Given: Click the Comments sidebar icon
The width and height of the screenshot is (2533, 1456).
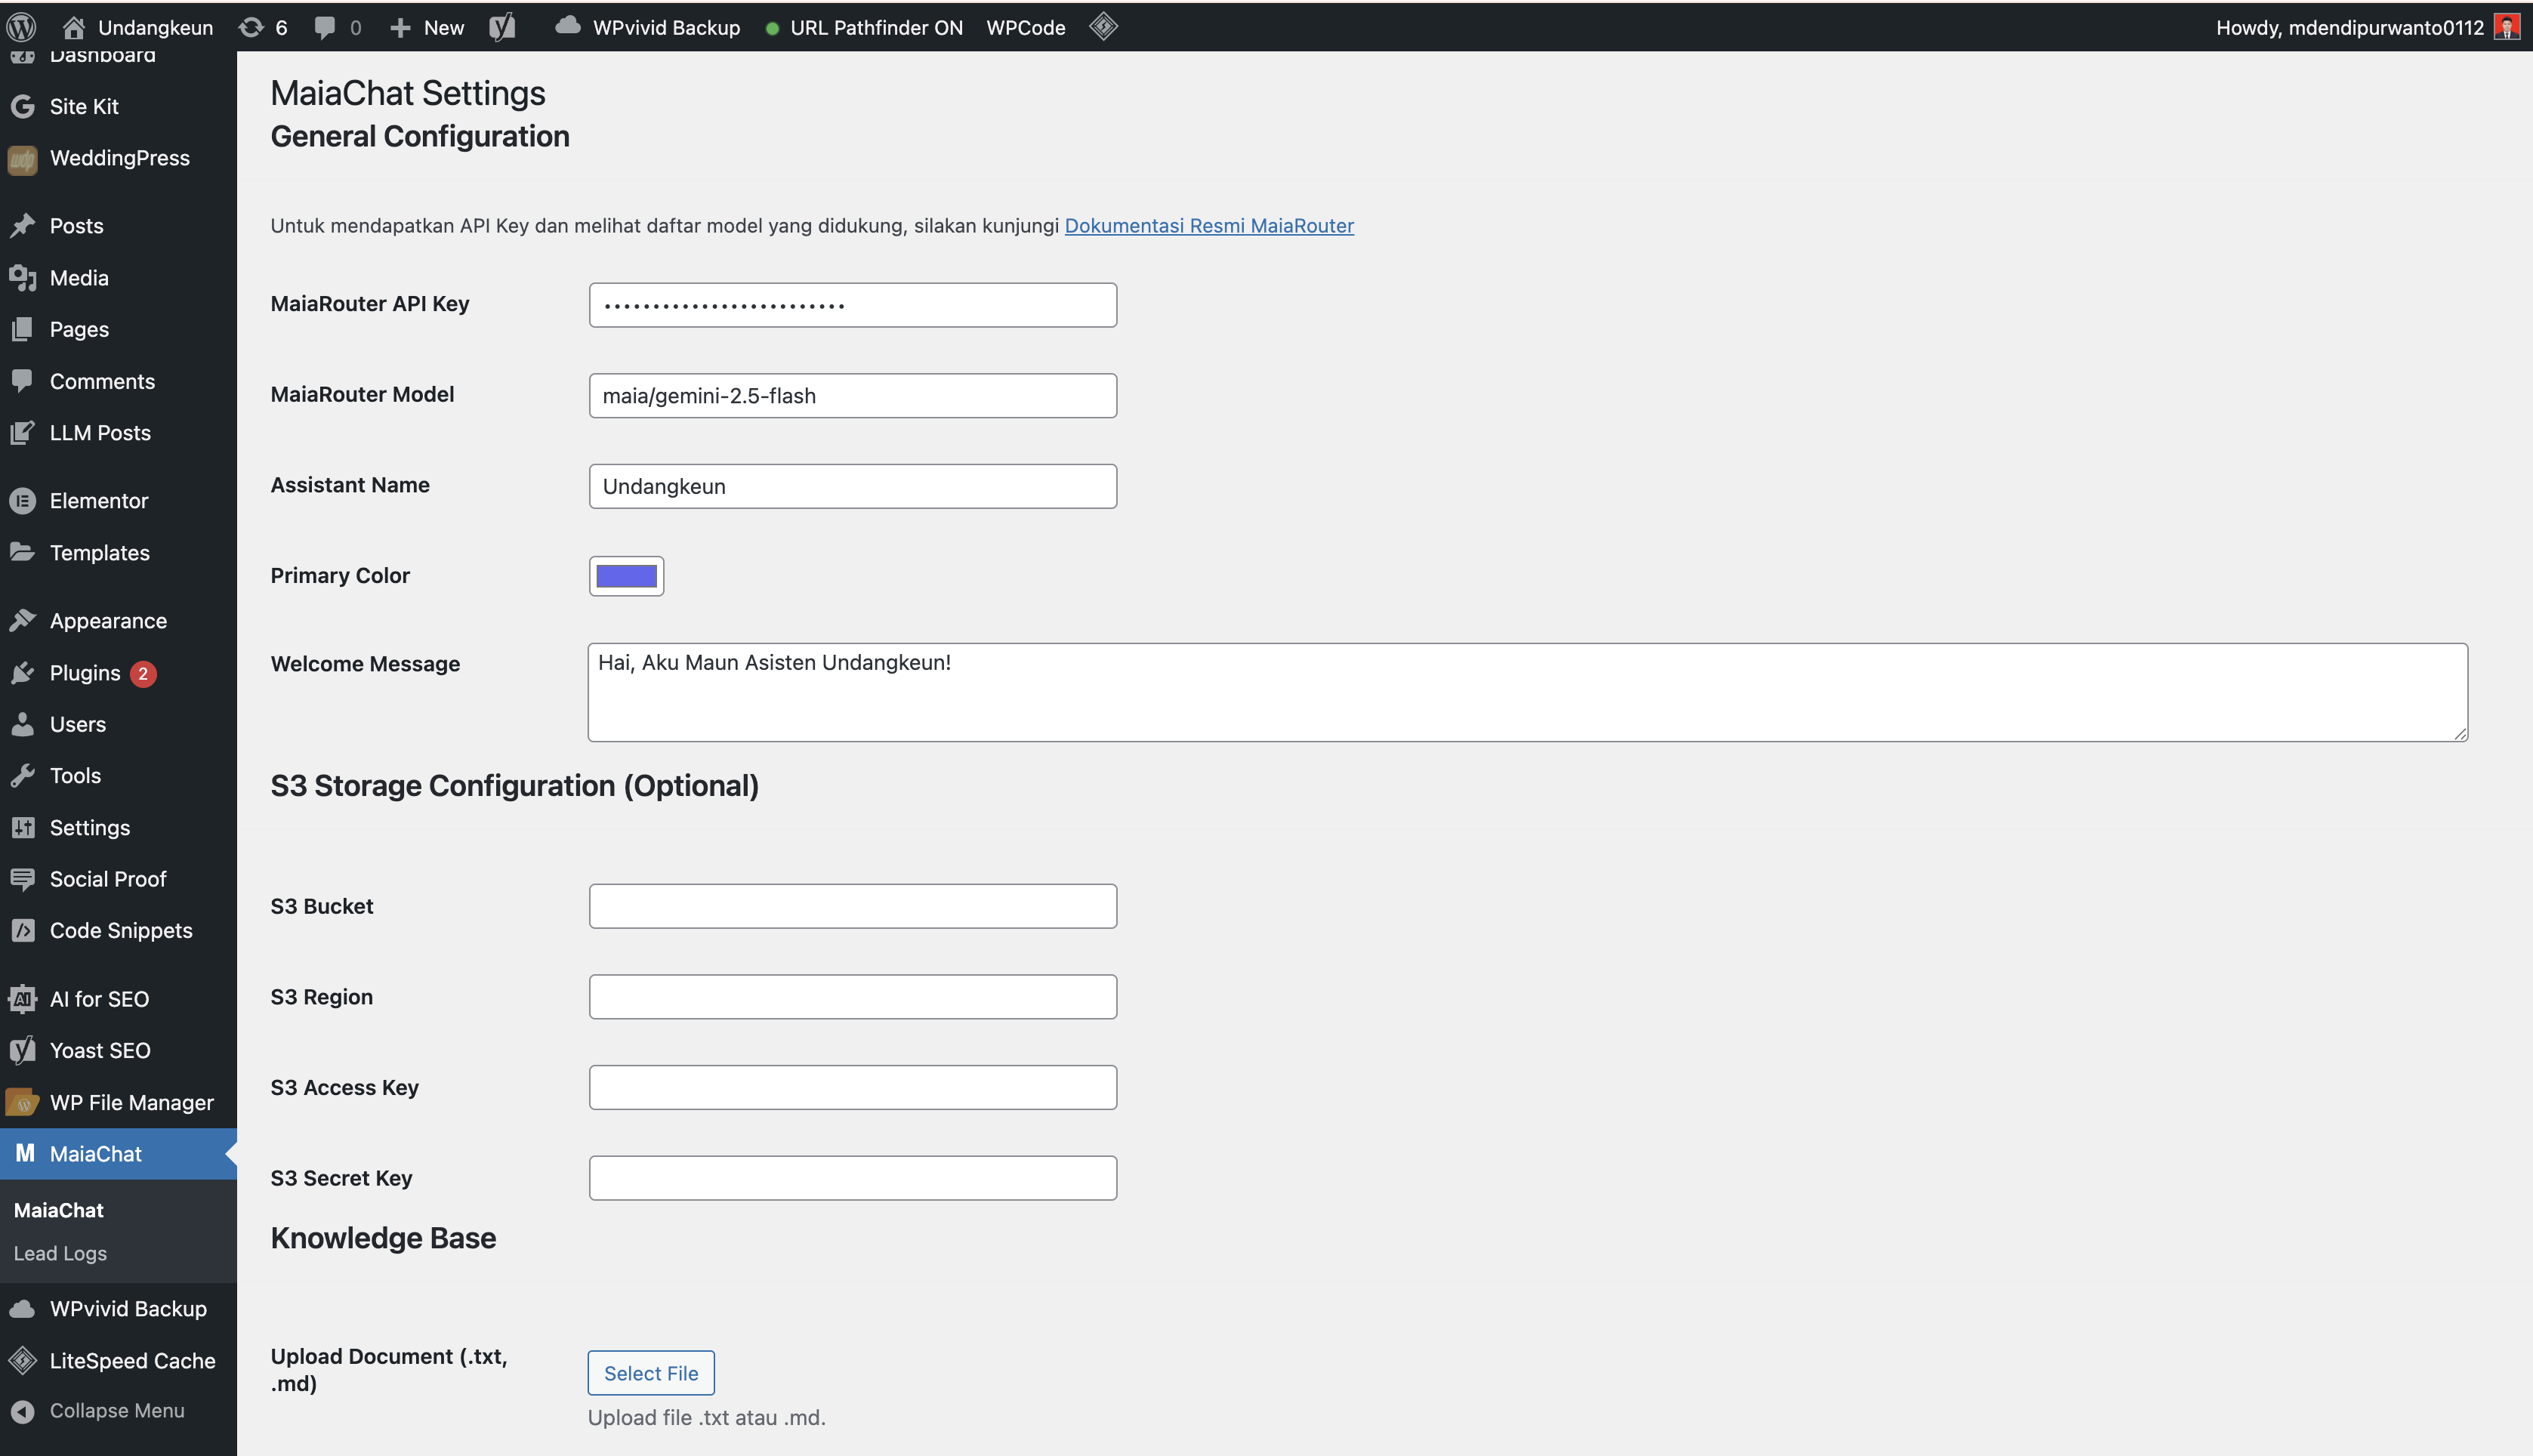Looking at the screenshot, I should click(x=22, y=381).
